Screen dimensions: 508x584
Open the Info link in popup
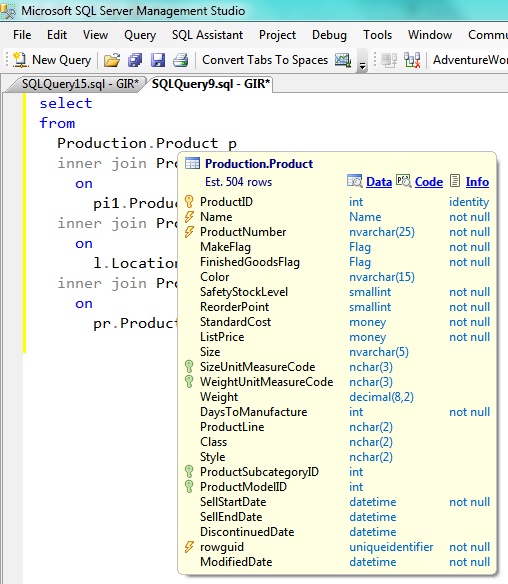[x=477, y=182]
